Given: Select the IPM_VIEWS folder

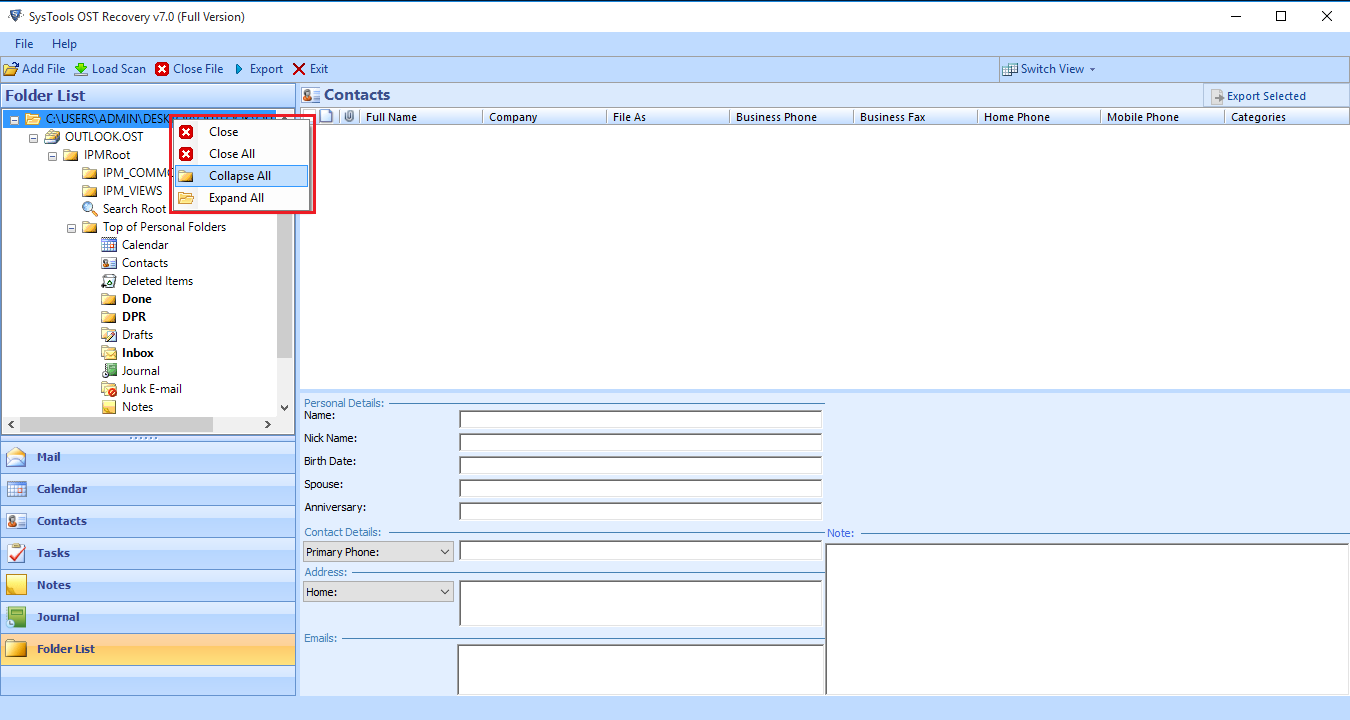Looking at the screenshot, I should coord(132,191).
